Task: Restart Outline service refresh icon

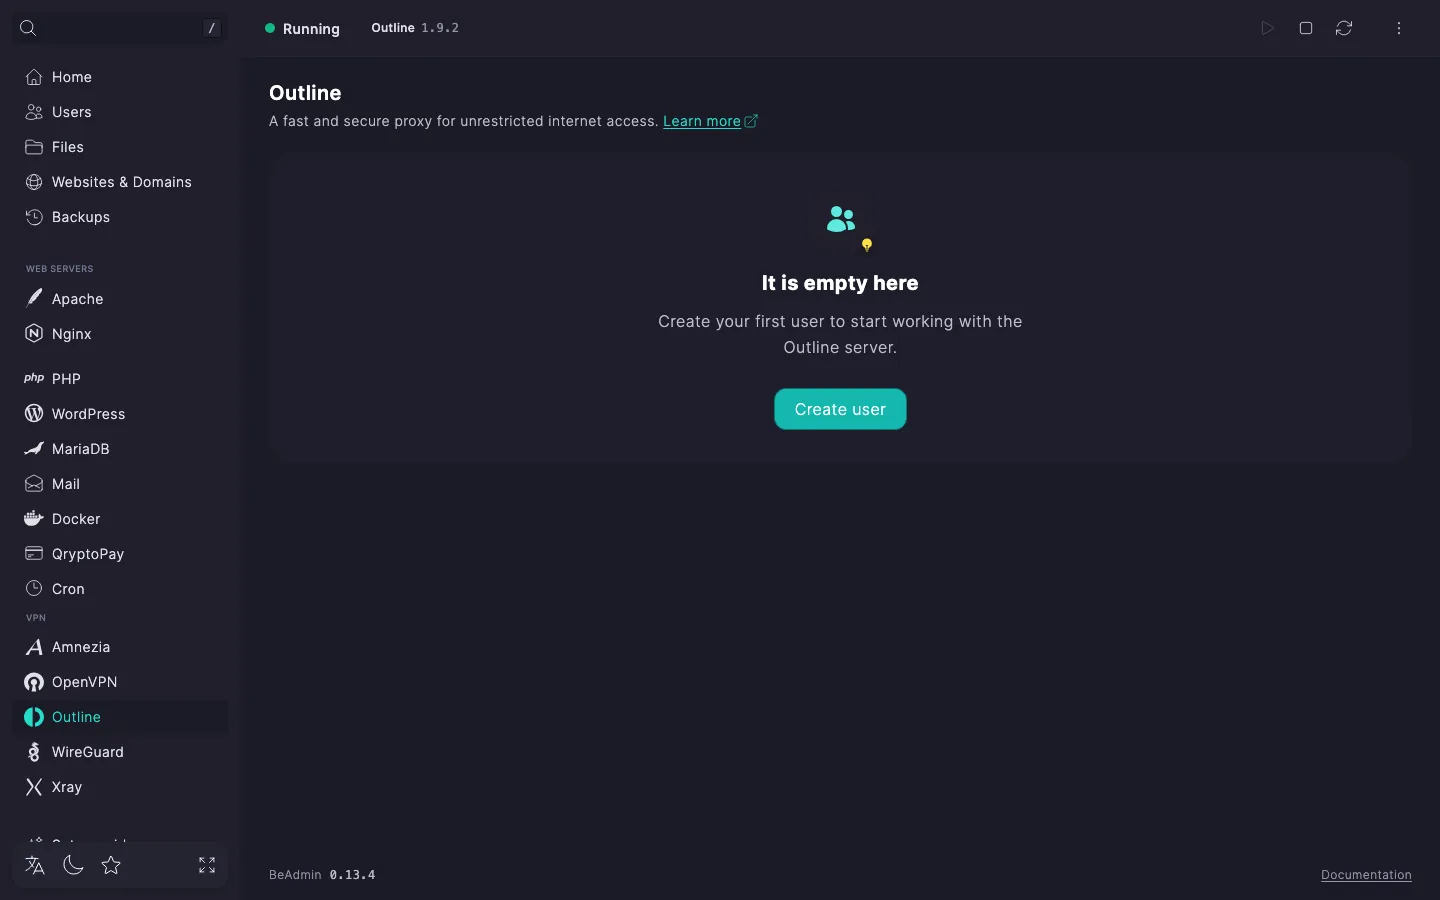Action: point(1344,28)
